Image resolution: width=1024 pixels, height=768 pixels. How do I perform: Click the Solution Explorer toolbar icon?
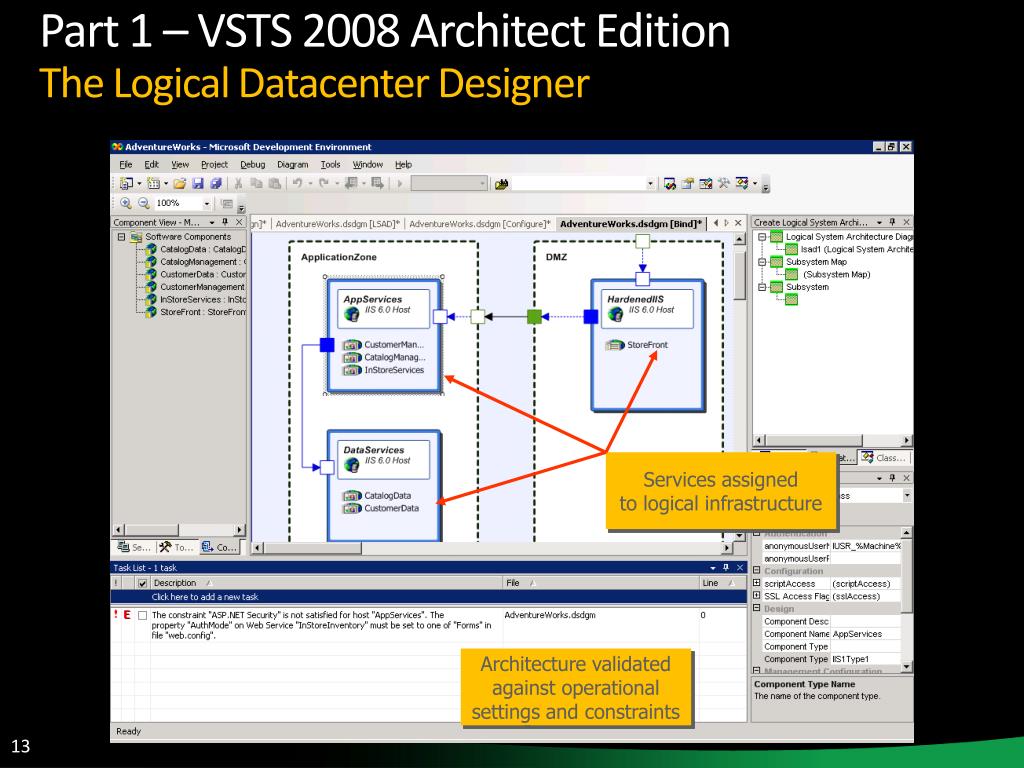point(669,184)
